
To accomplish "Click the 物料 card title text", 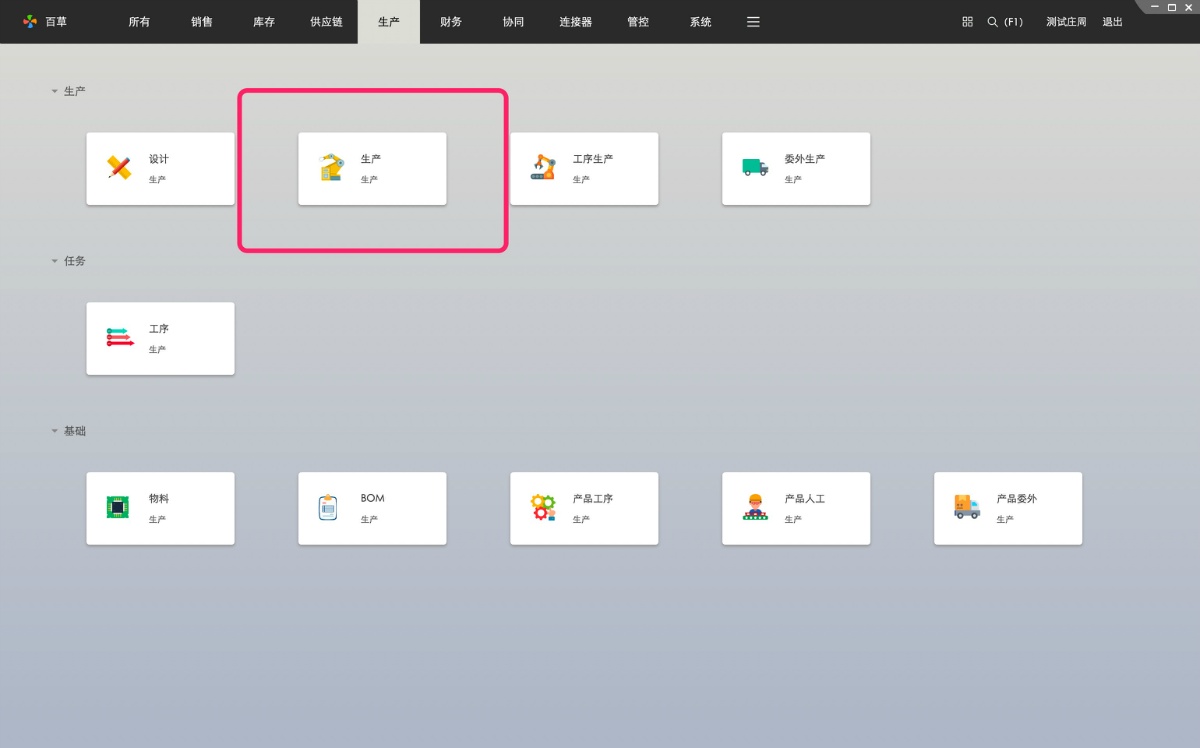I will coord(159,498).
